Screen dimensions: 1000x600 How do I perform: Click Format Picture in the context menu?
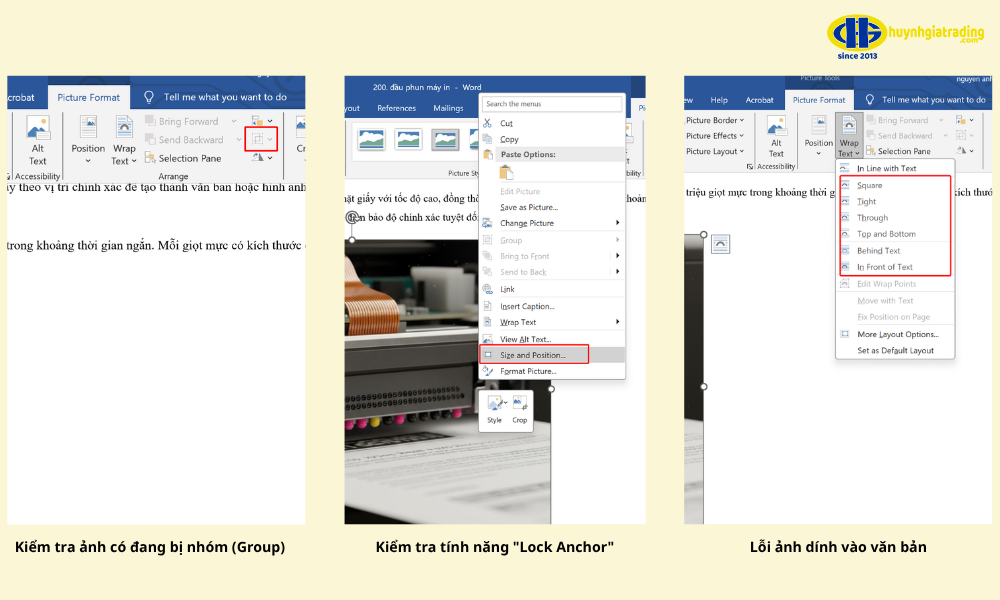[528, 371]
